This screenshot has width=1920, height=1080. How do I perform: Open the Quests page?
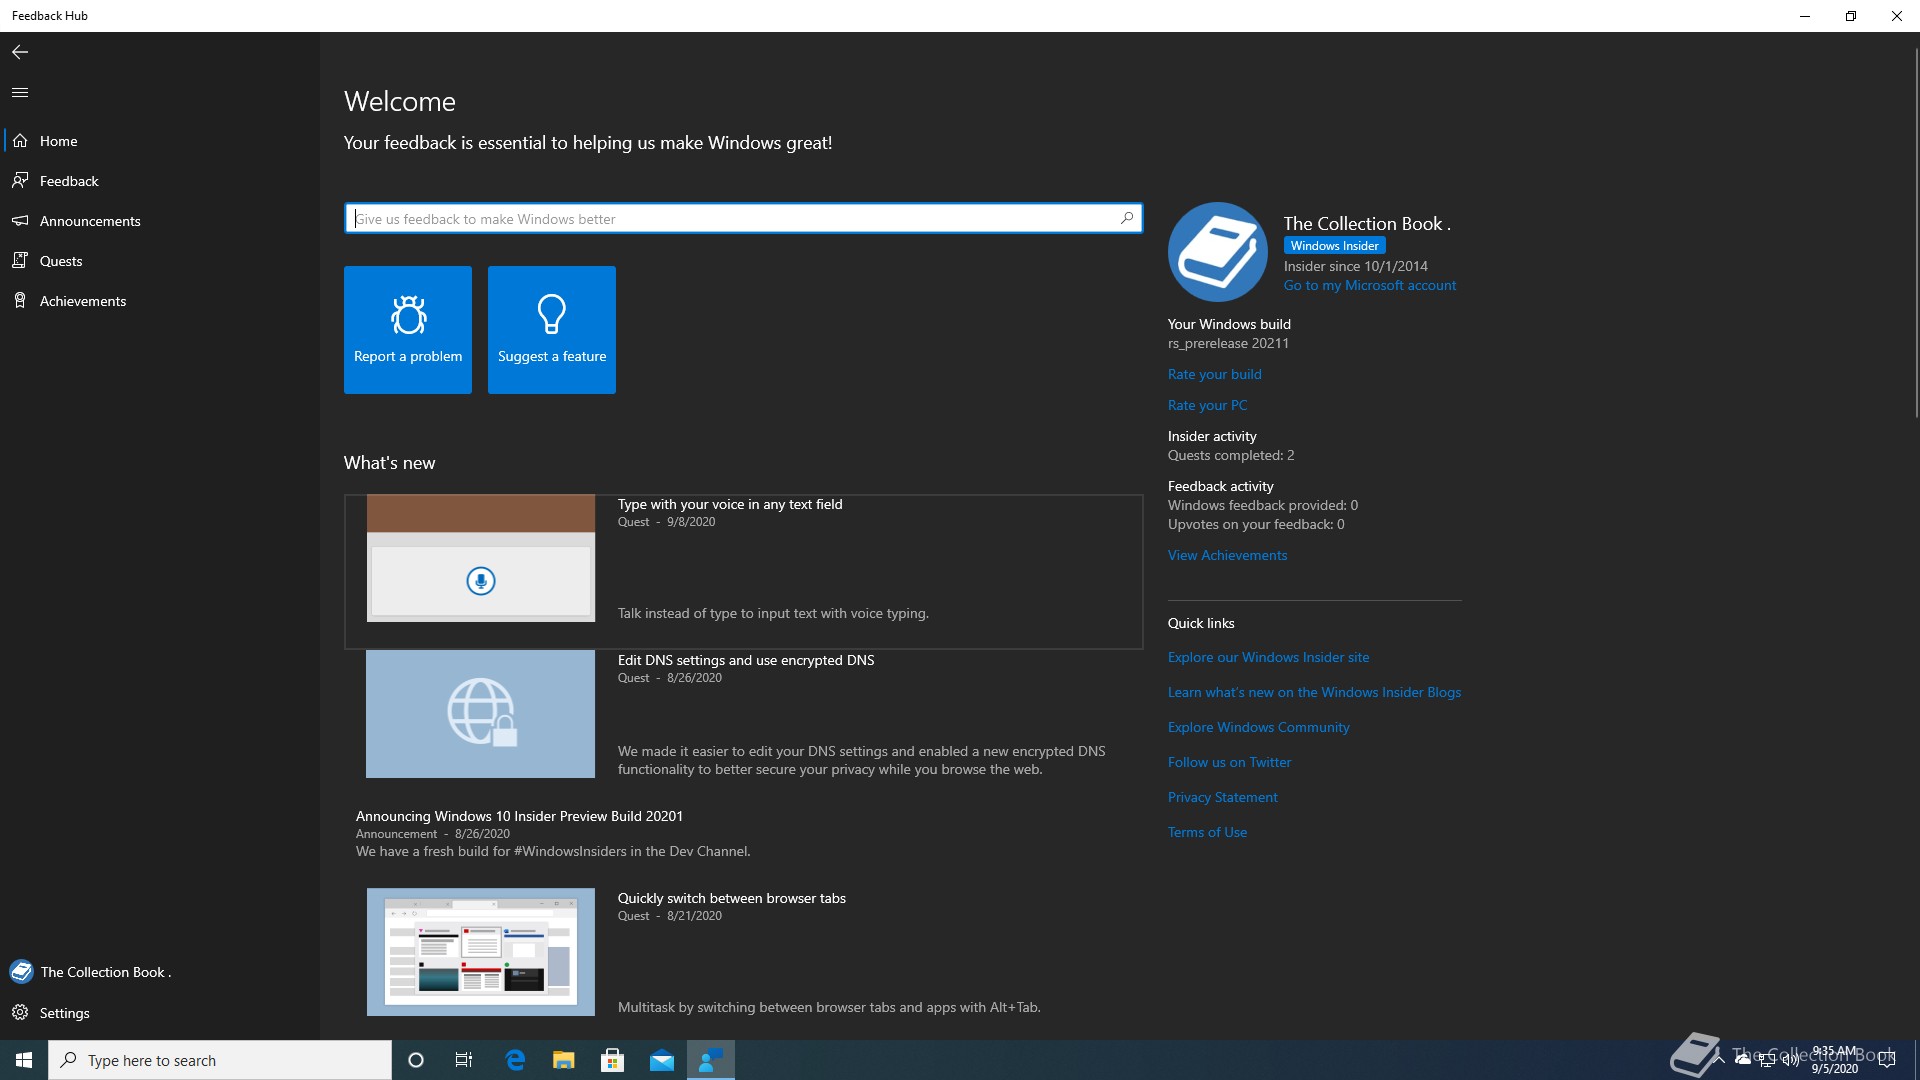coord(160,261)
